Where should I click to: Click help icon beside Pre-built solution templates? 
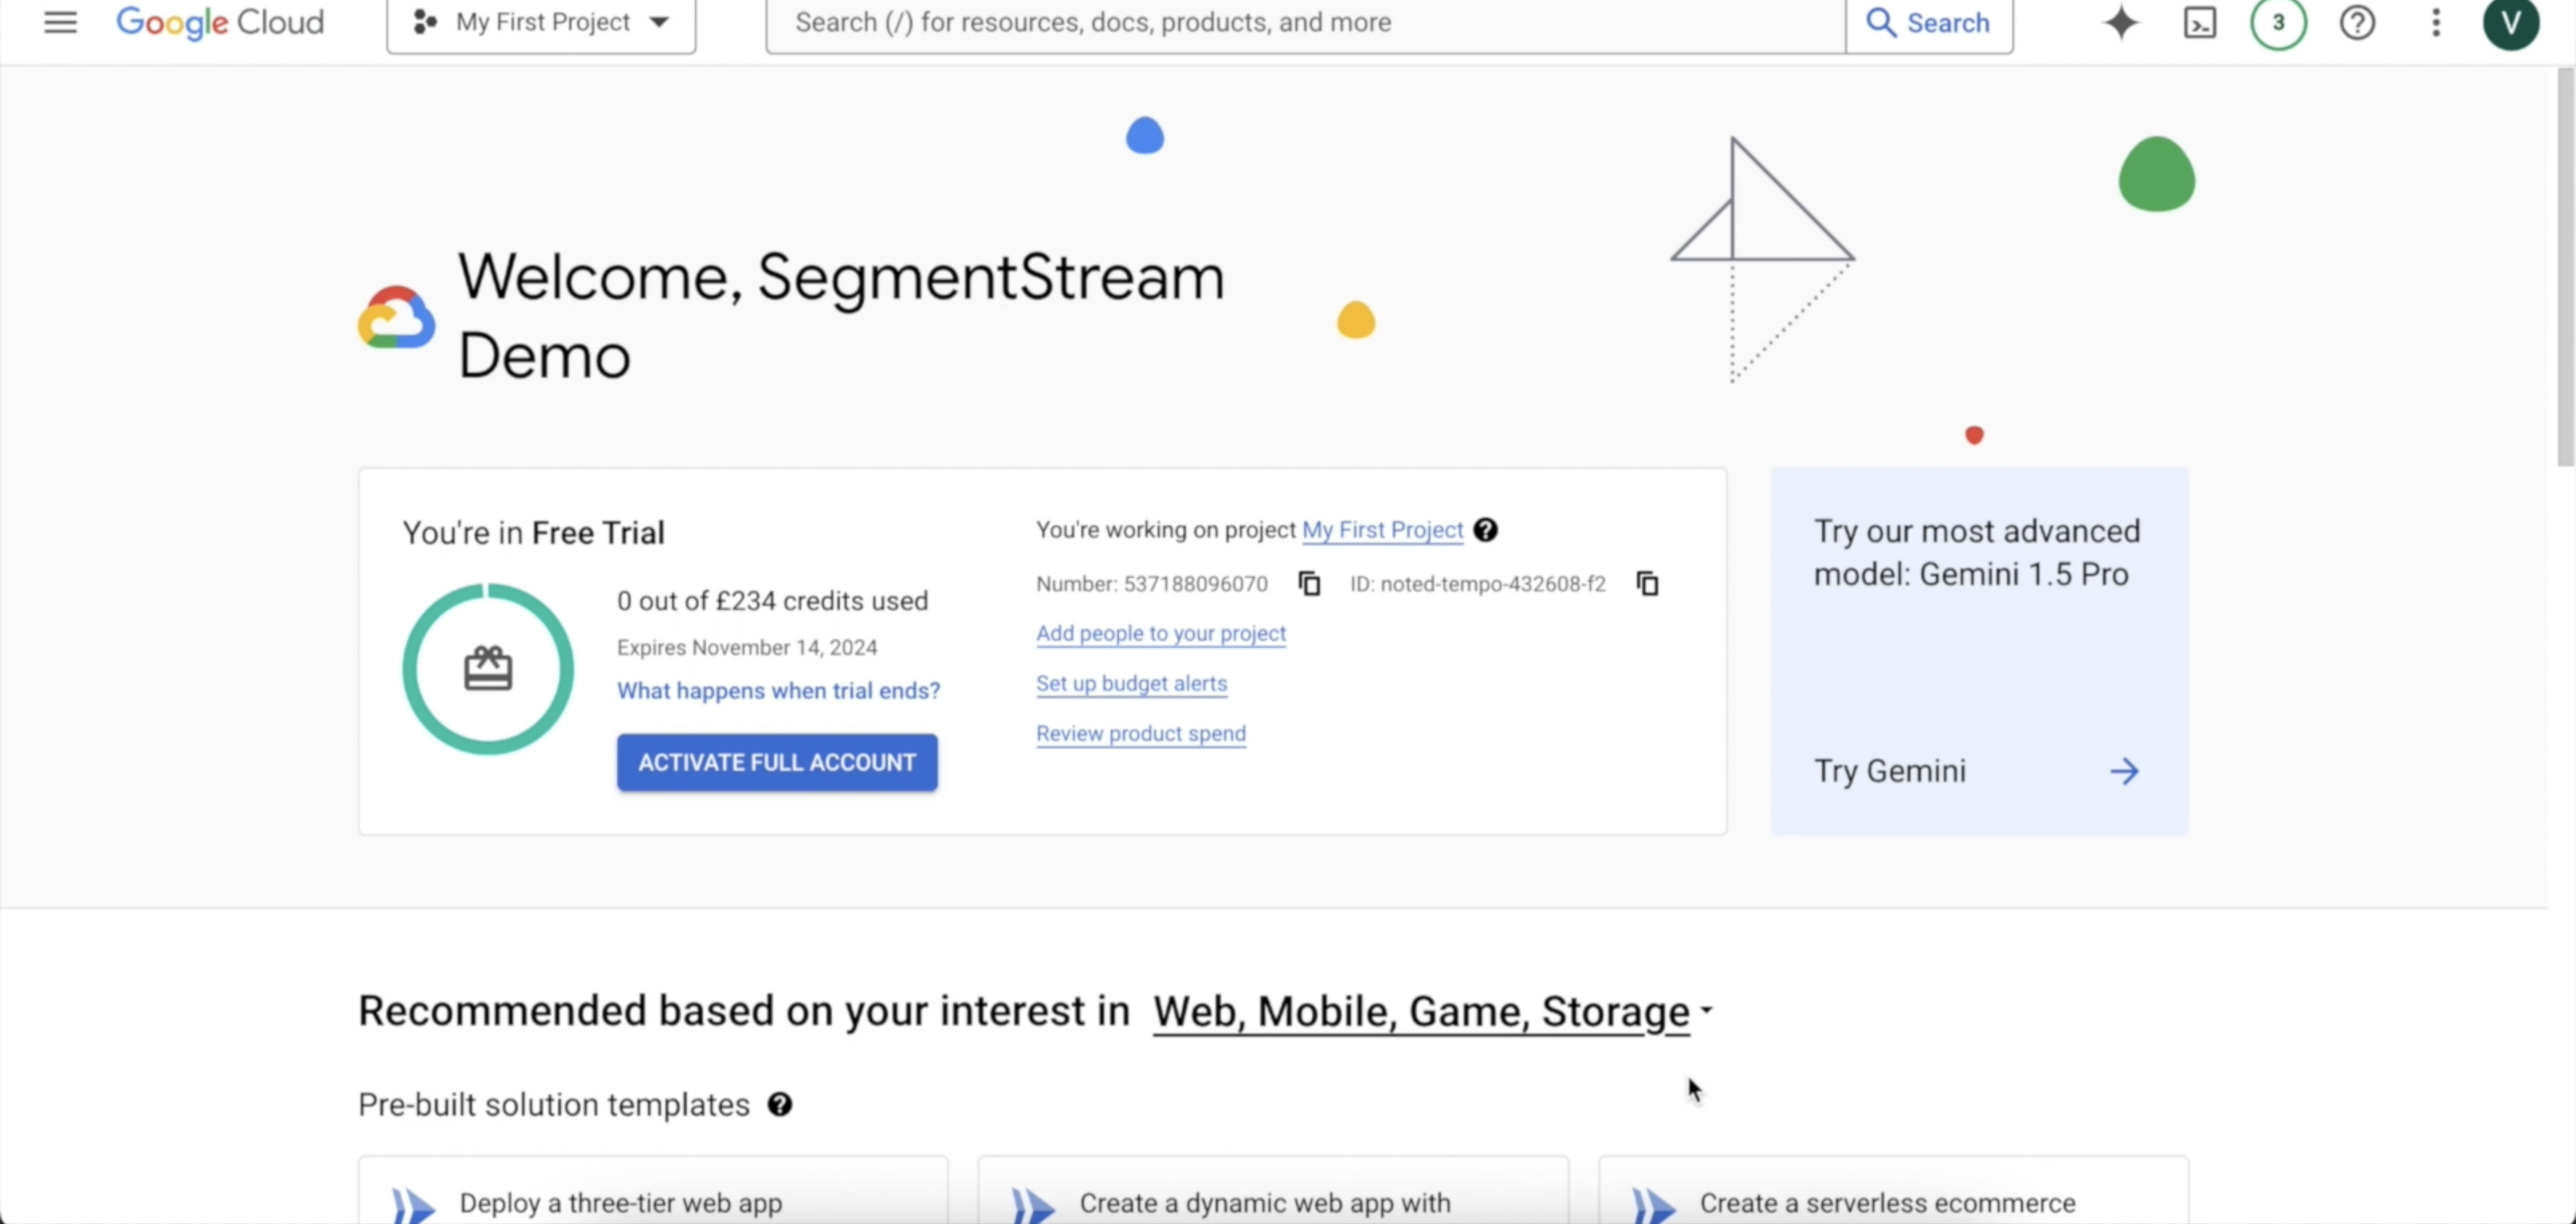pos(780,1104)
